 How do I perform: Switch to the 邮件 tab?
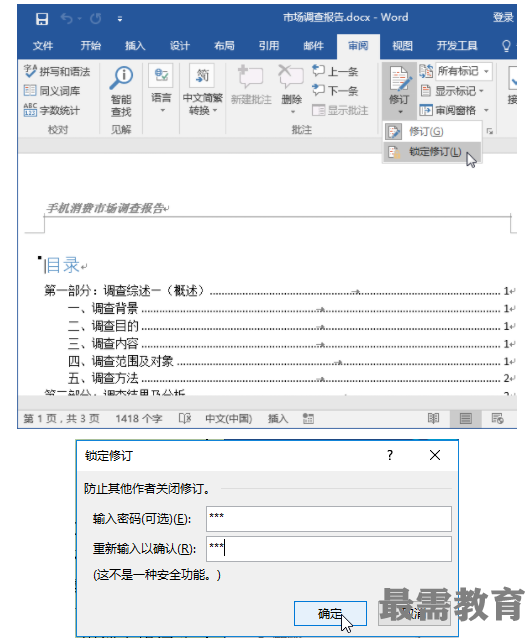313,46
